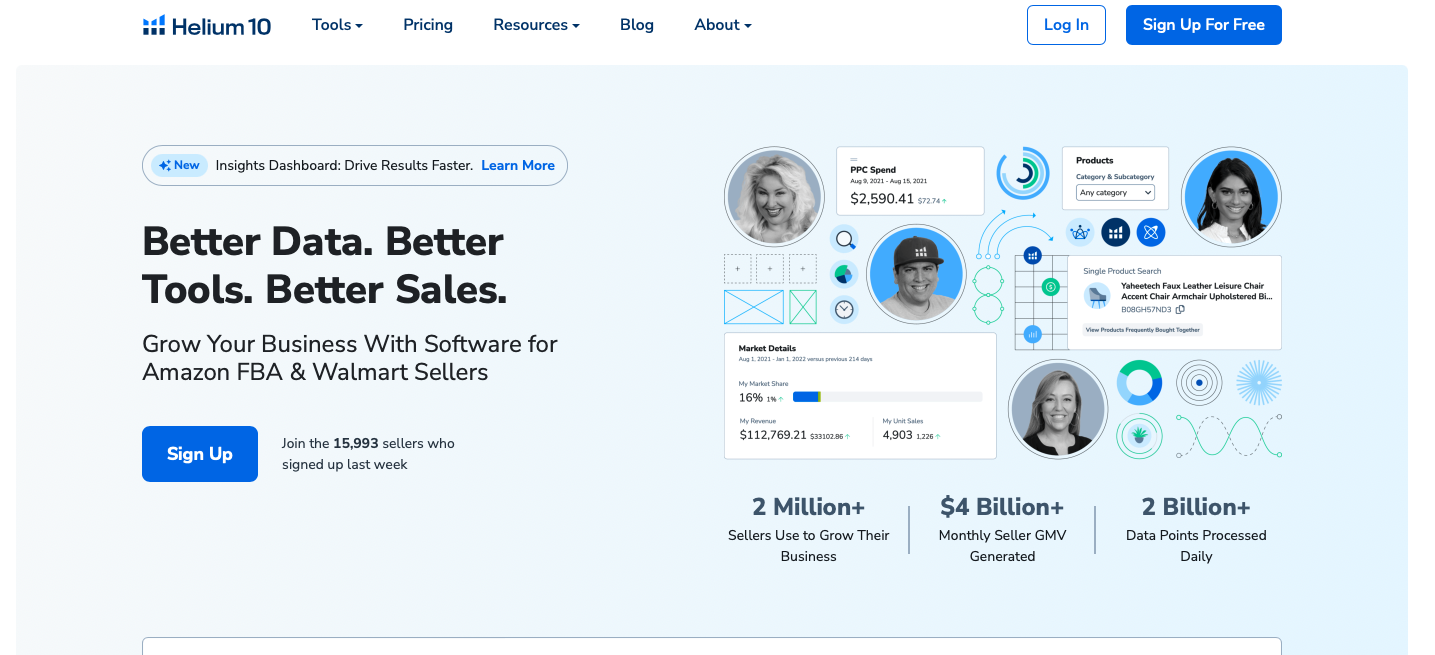
Task: Click the 4,903 unit sales value
Action: pos(898,435)
